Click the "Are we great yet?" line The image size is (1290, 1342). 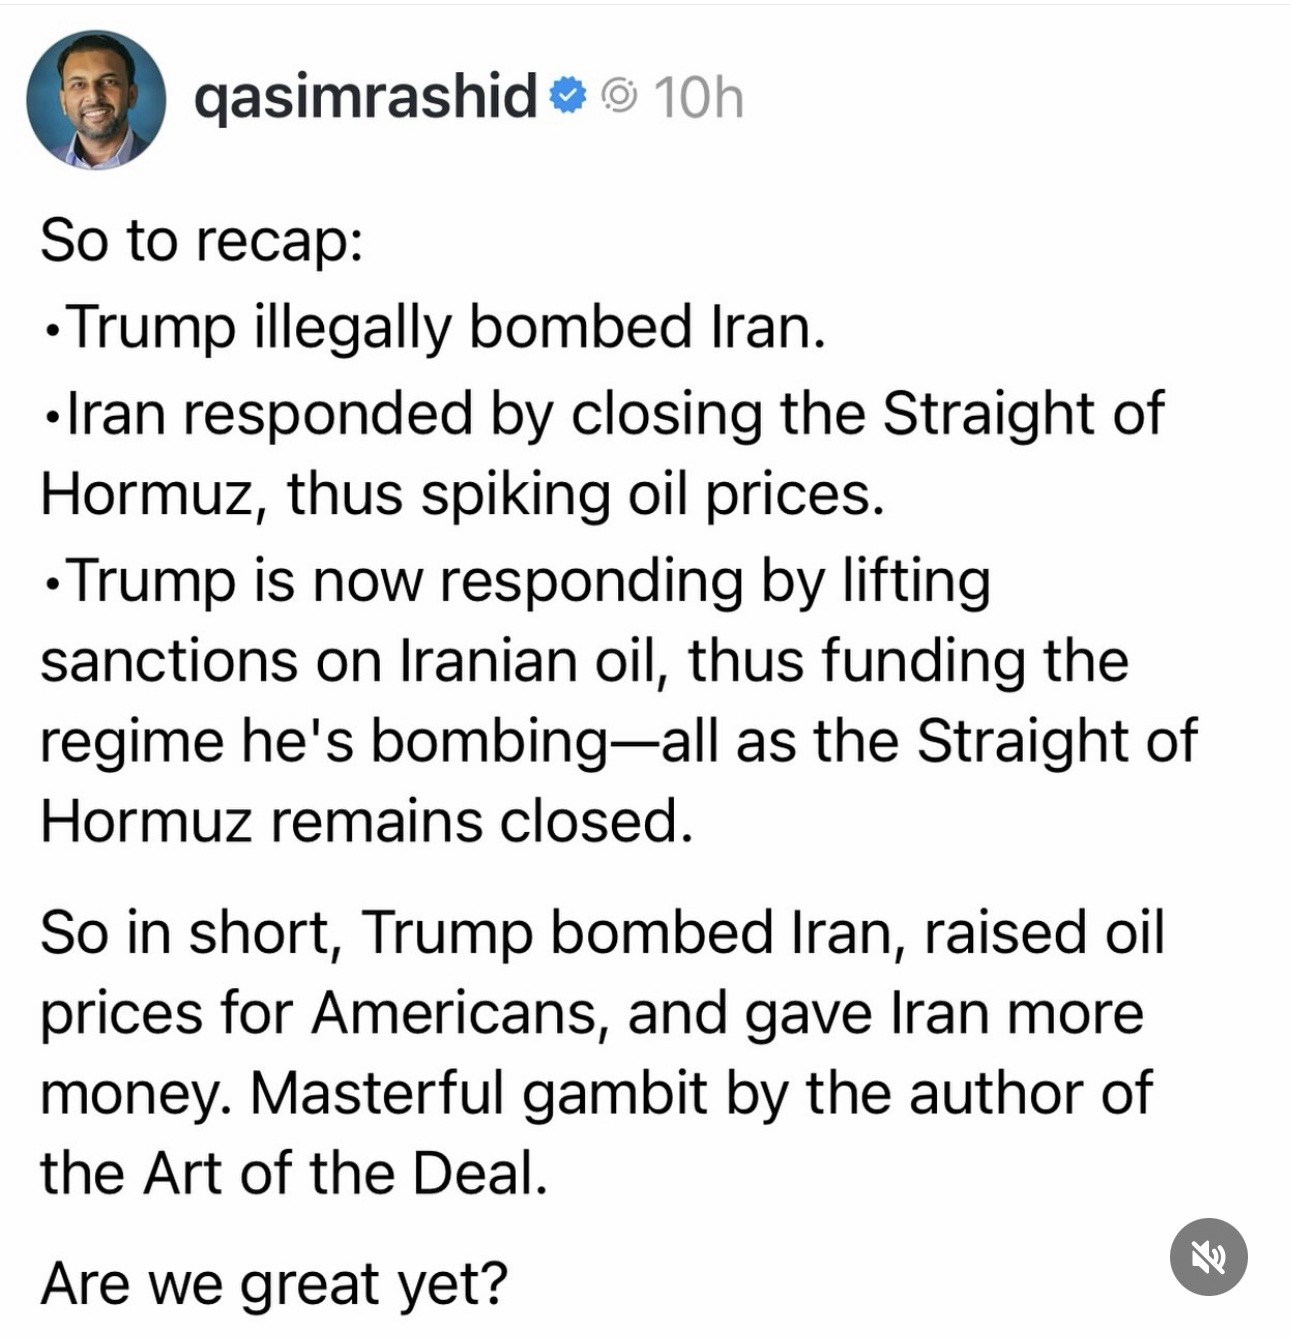274,1283
